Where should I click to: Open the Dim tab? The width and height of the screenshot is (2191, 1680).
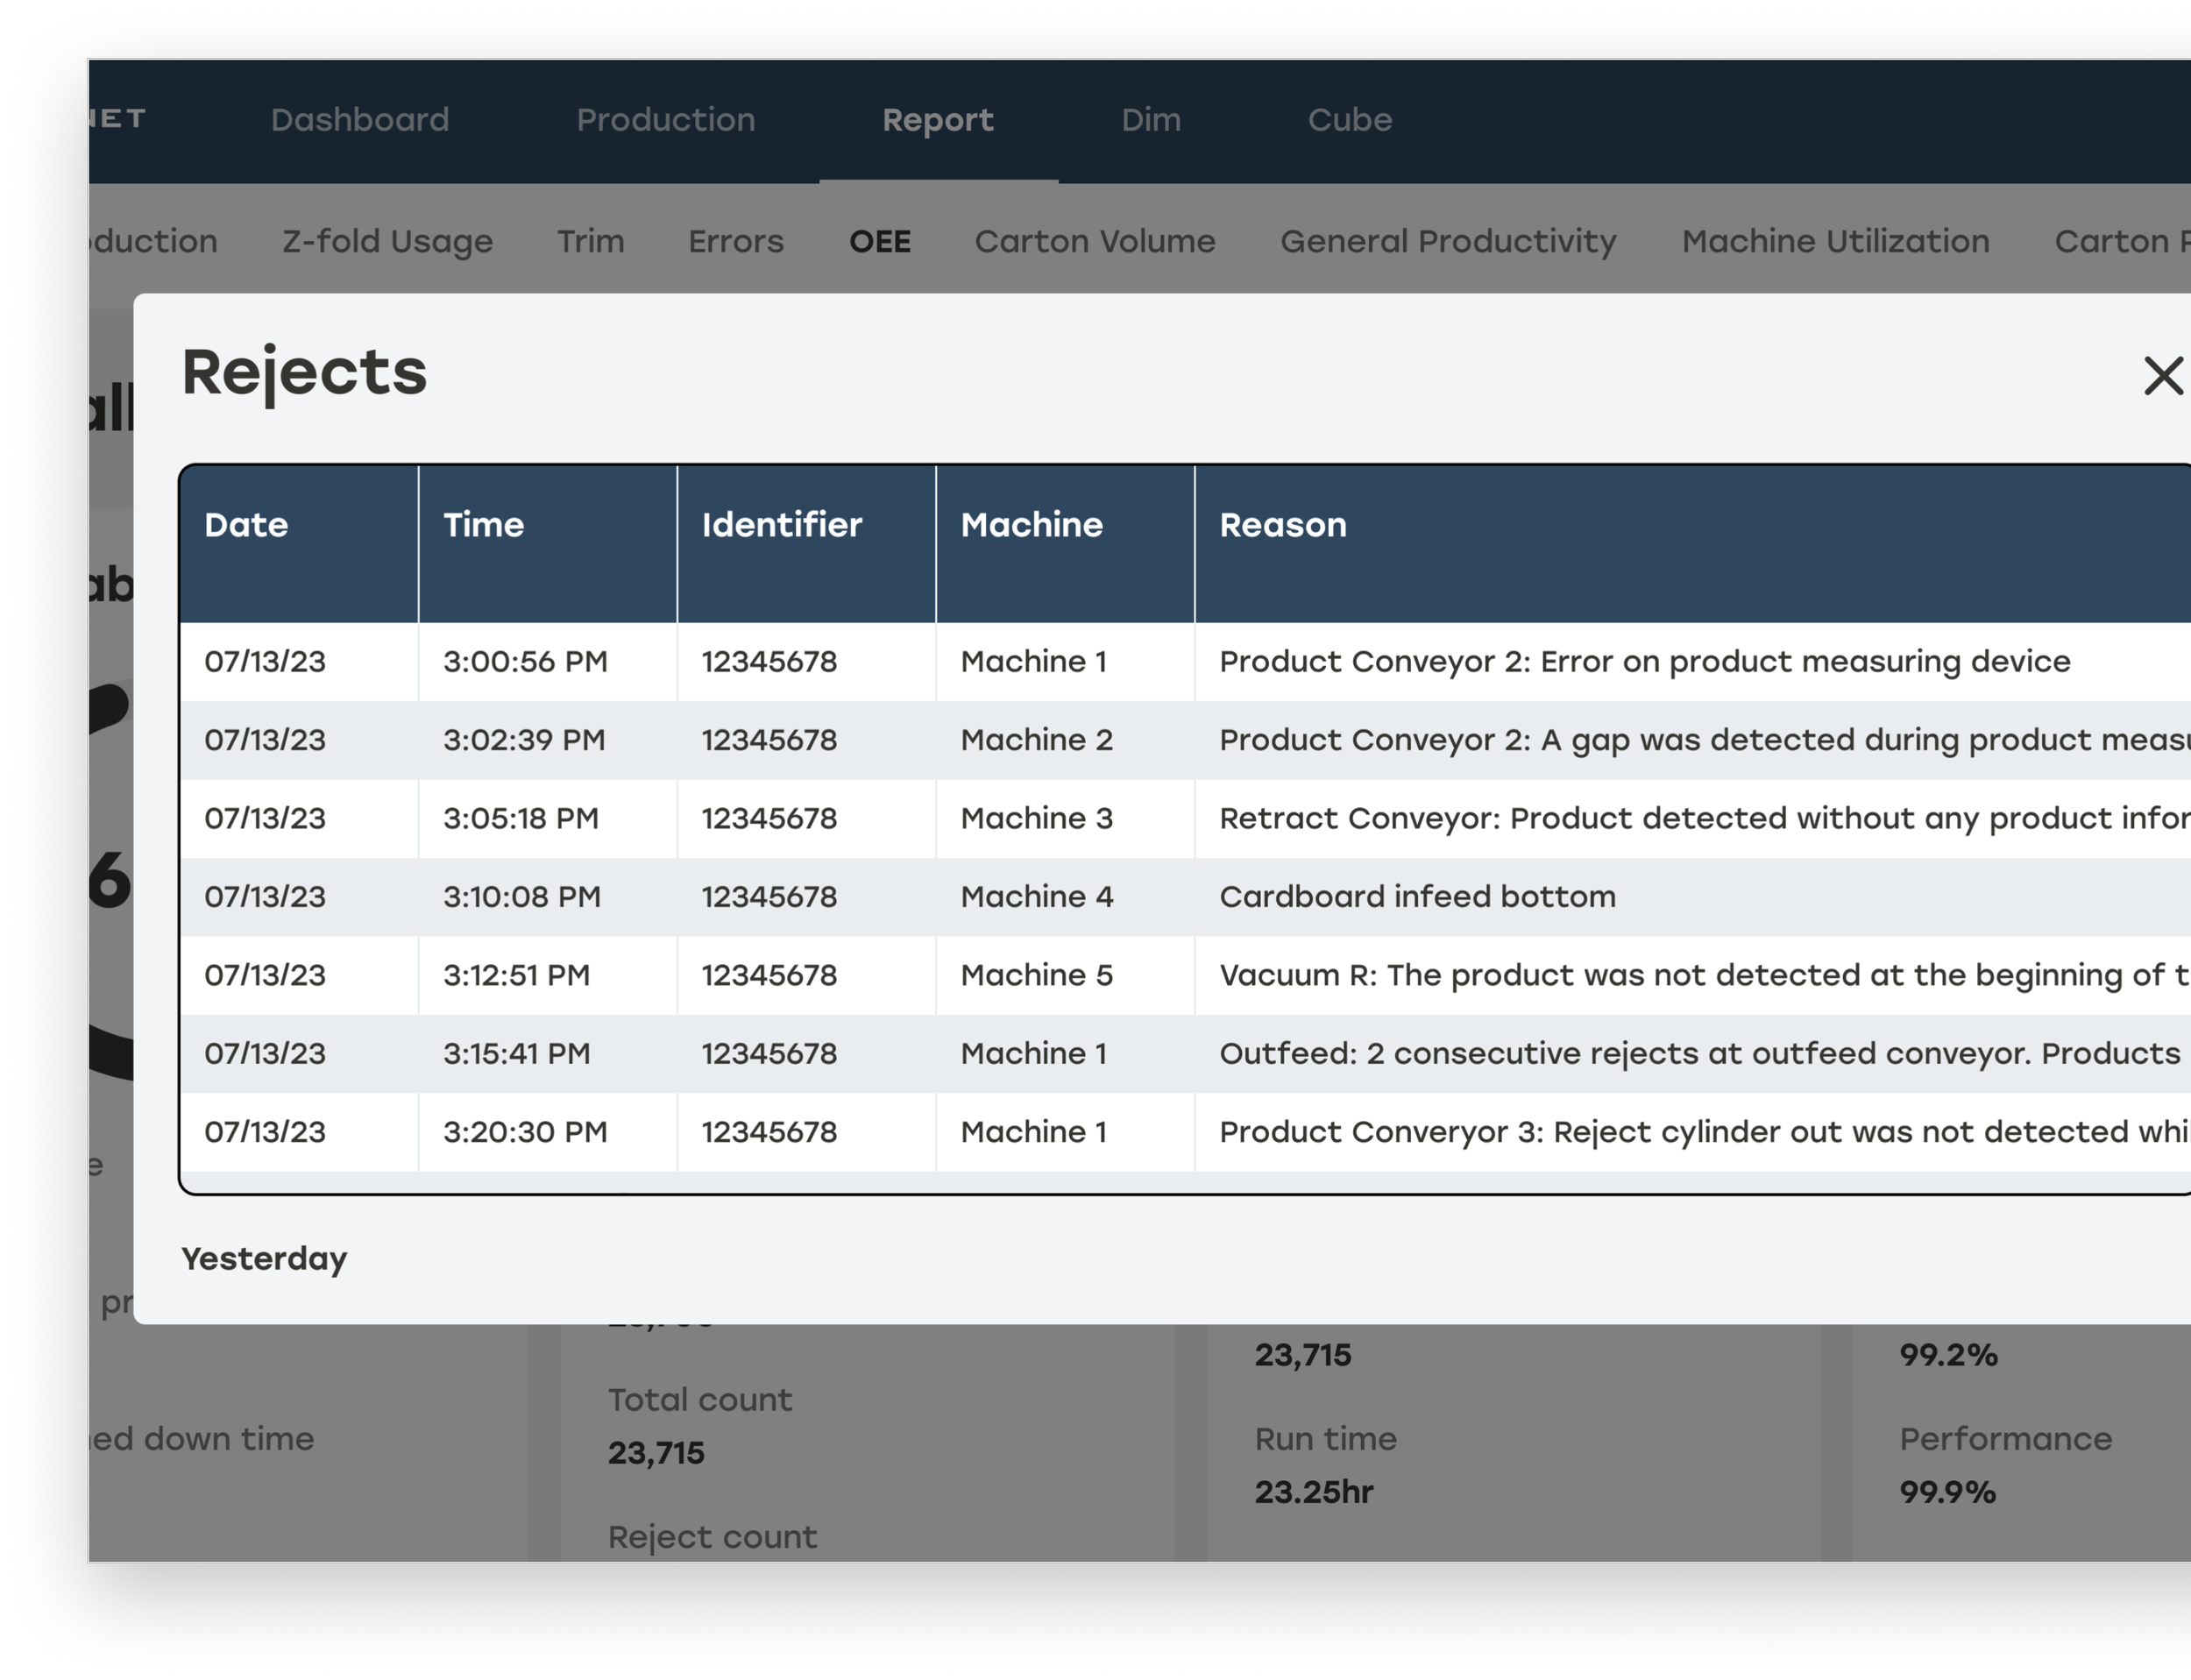coord(1150,120)
